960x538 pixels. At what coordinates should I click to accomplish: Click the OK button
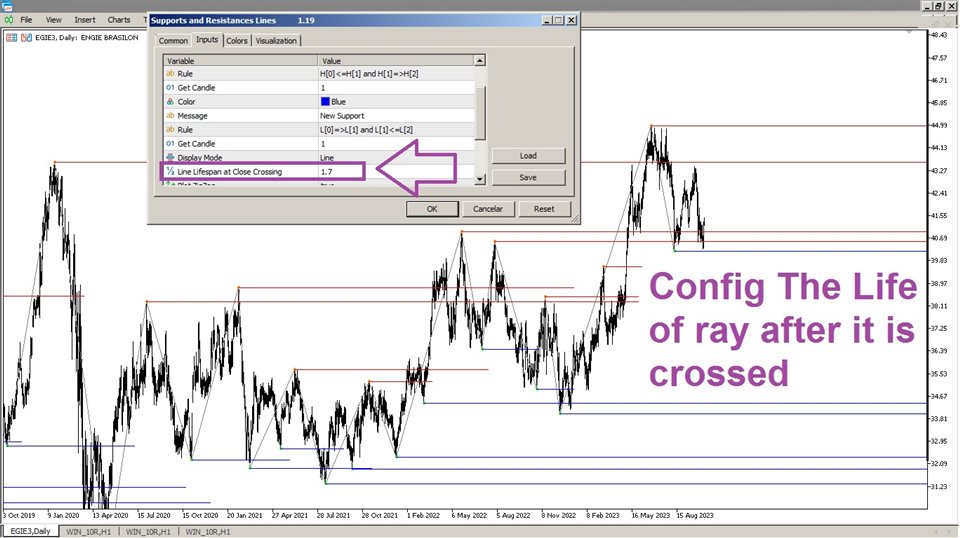click(431, 209)
